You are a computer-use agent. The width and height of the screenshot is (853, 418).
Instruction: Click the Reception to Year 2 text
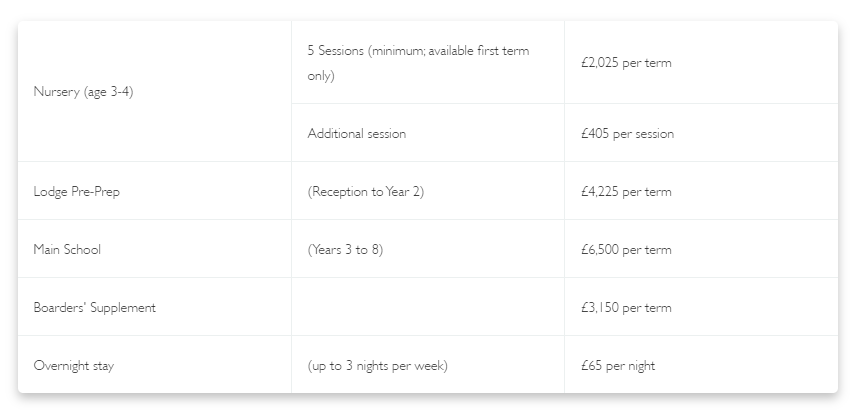point(366,192)
